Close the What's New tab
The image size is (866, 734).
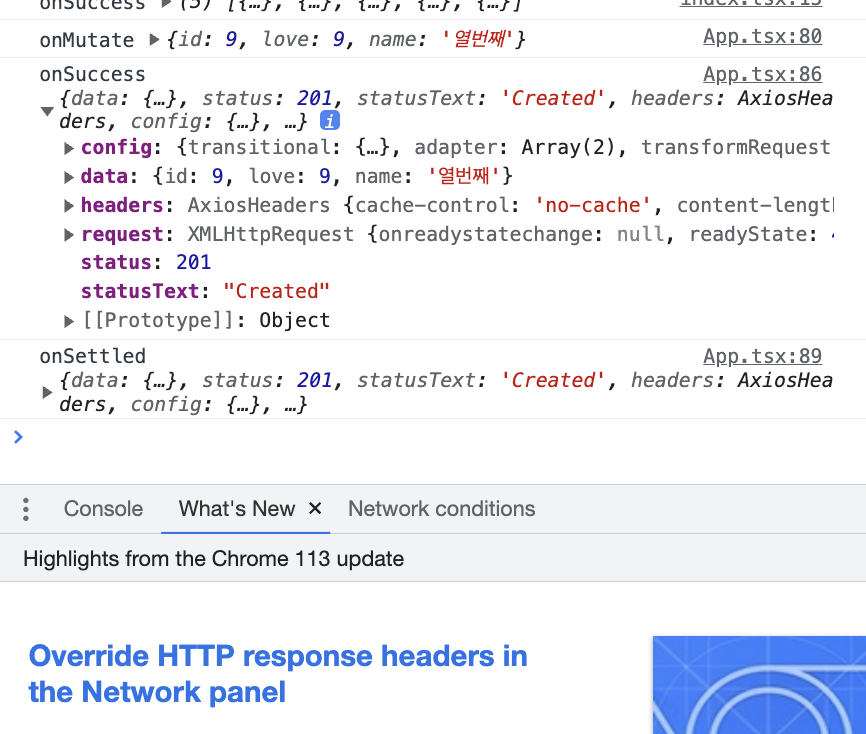(315, 509)
